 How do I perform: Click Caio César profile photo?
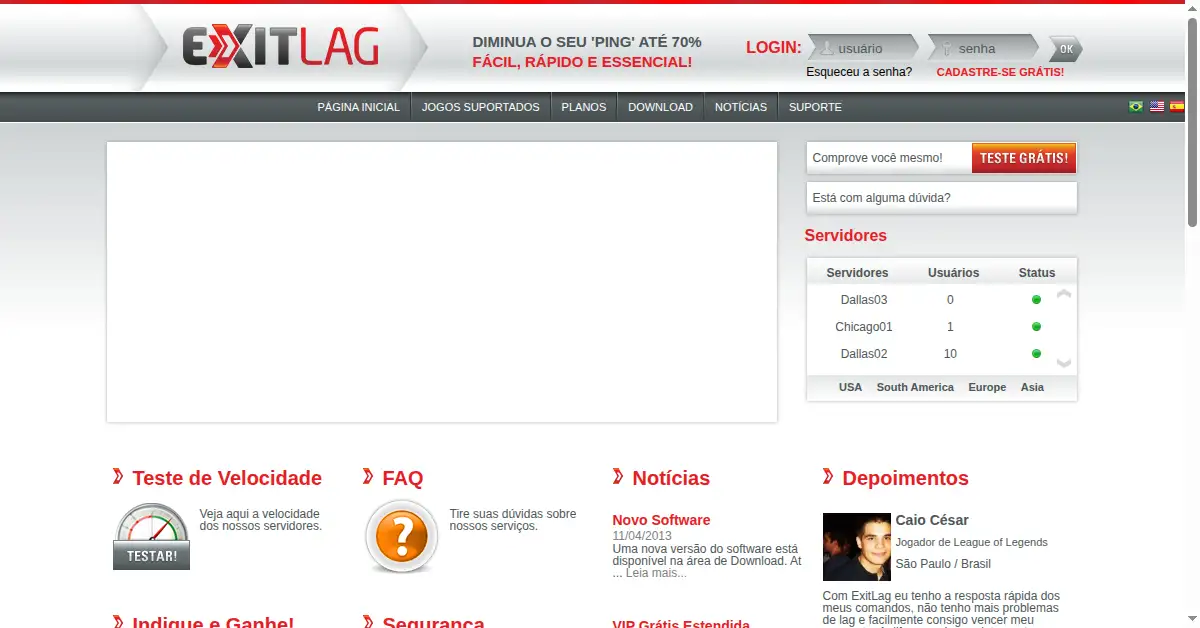pos(856,547)
